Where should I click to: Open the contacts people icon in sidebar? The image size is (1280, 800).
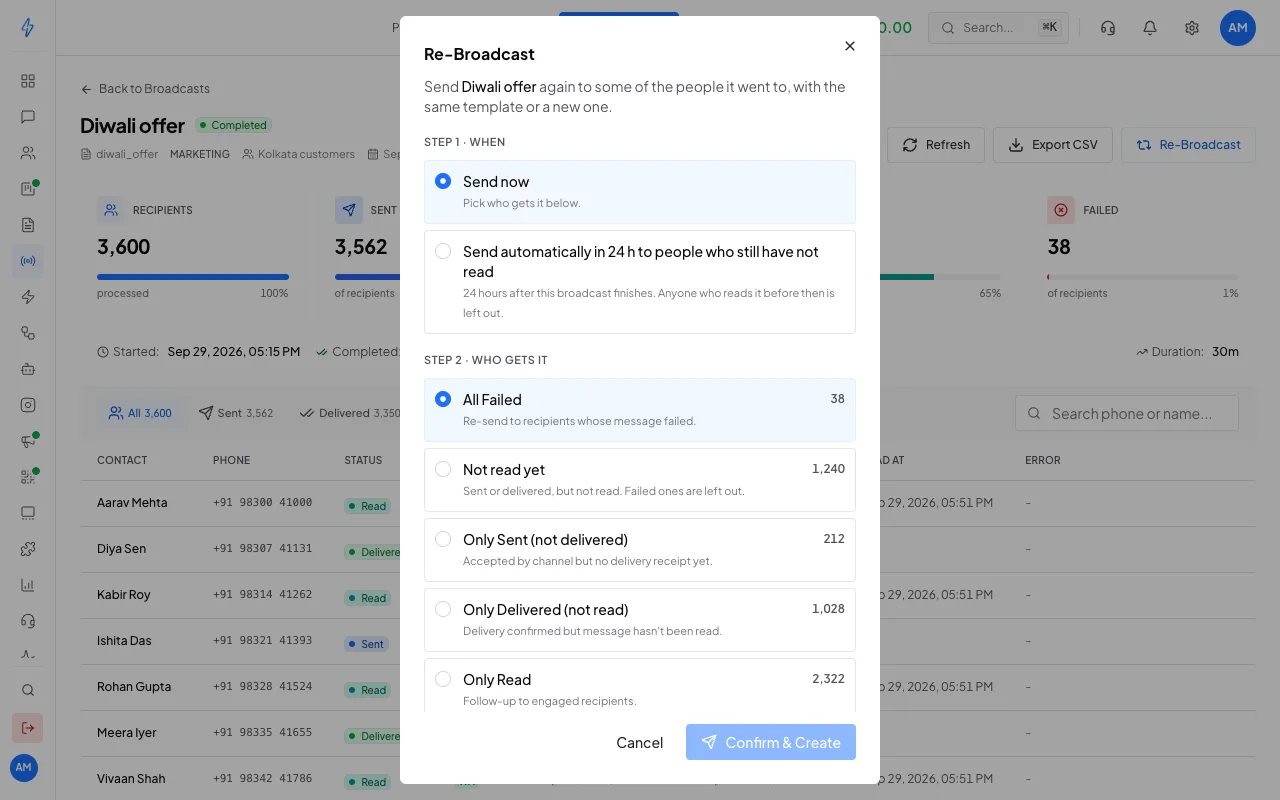tap(28, 153)
